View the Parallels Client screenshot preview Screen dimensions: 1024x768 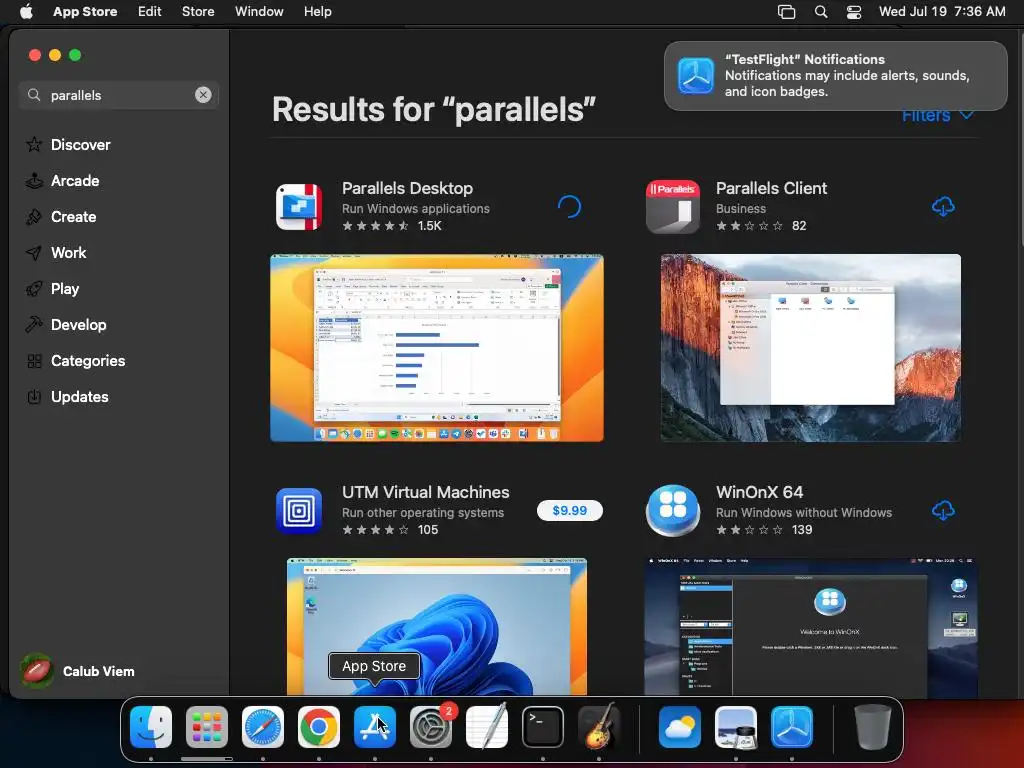pos(810,348)
